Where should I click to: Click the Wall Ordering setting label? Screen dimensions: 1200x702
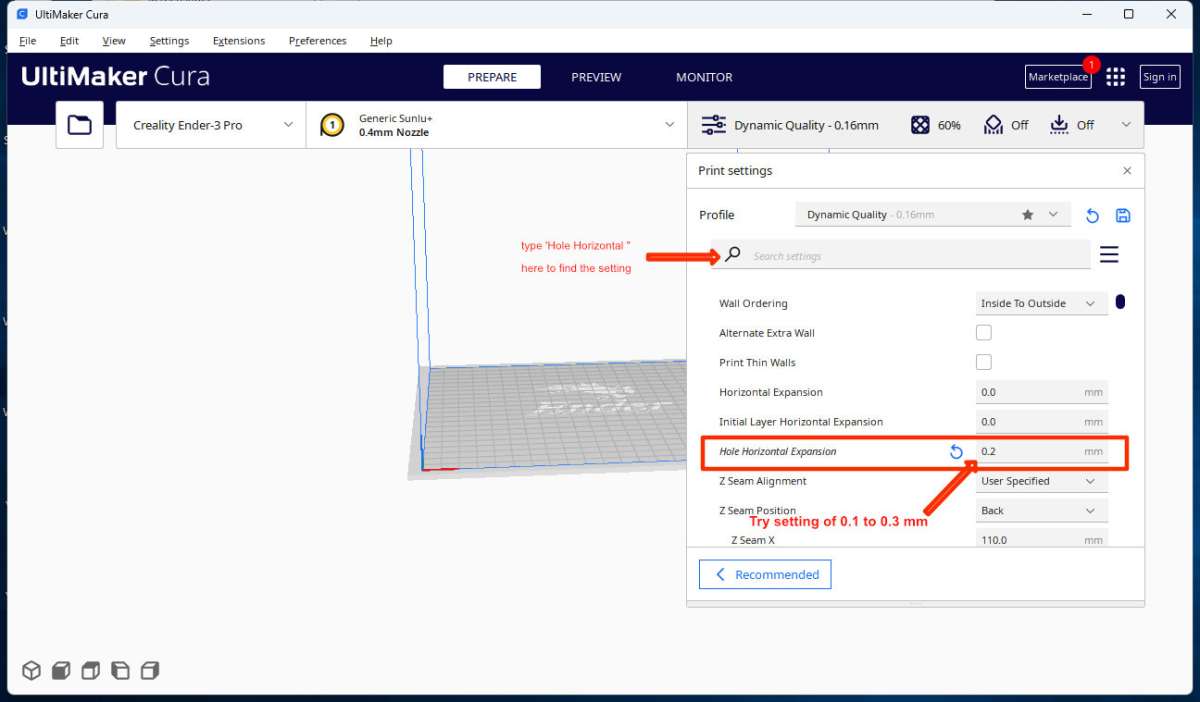753,303
